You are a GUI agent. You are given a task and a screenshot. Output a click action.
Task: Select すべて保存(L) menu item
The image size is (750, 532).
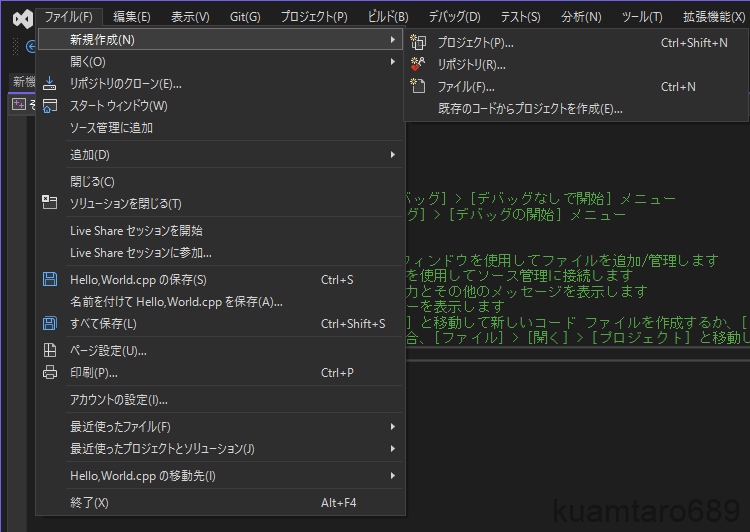tap(220, 323)
